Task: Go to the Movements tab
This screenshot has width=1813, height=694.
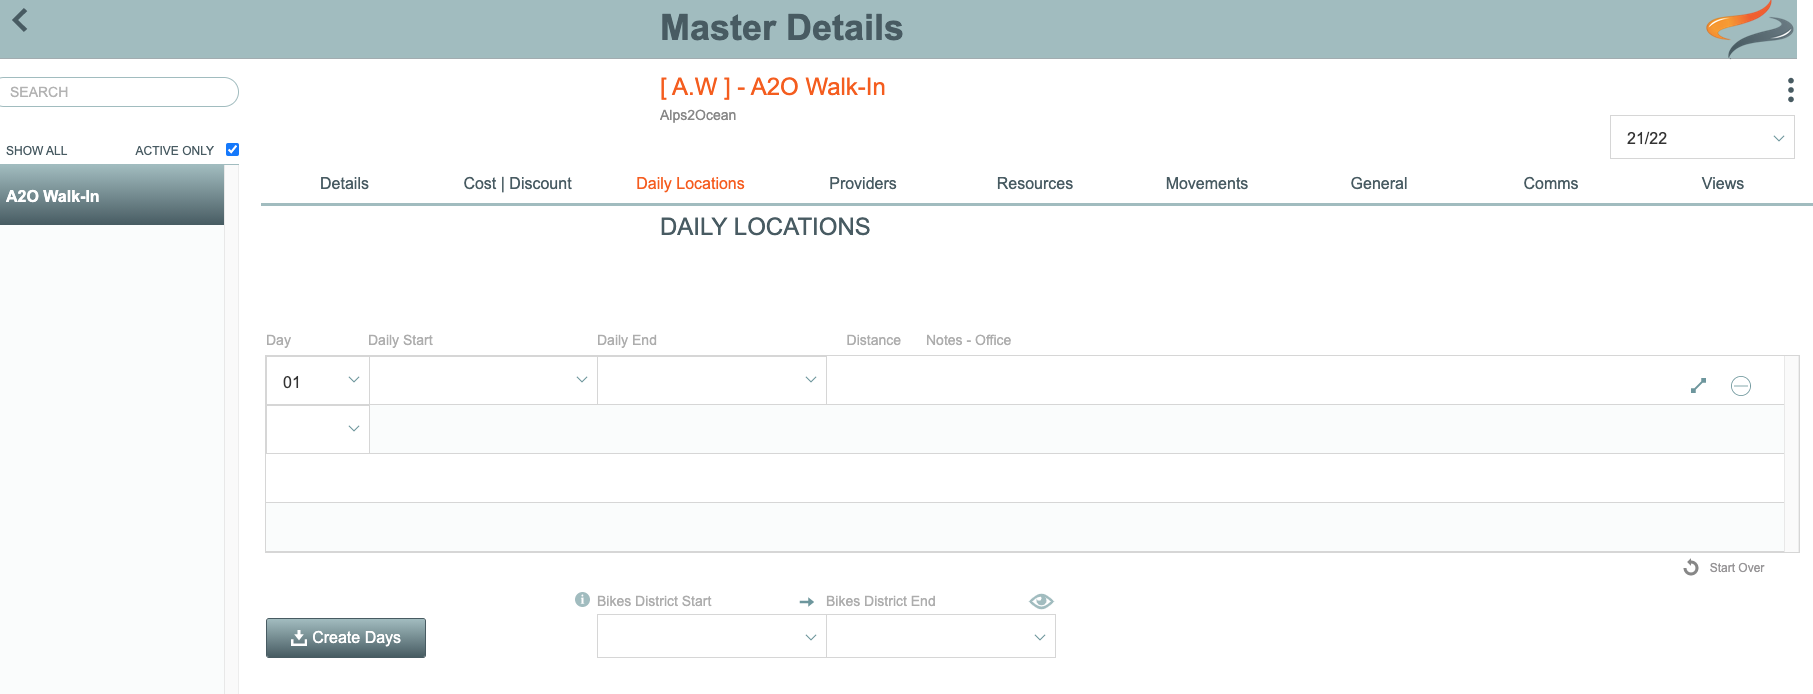Action: click(1206, 183)
